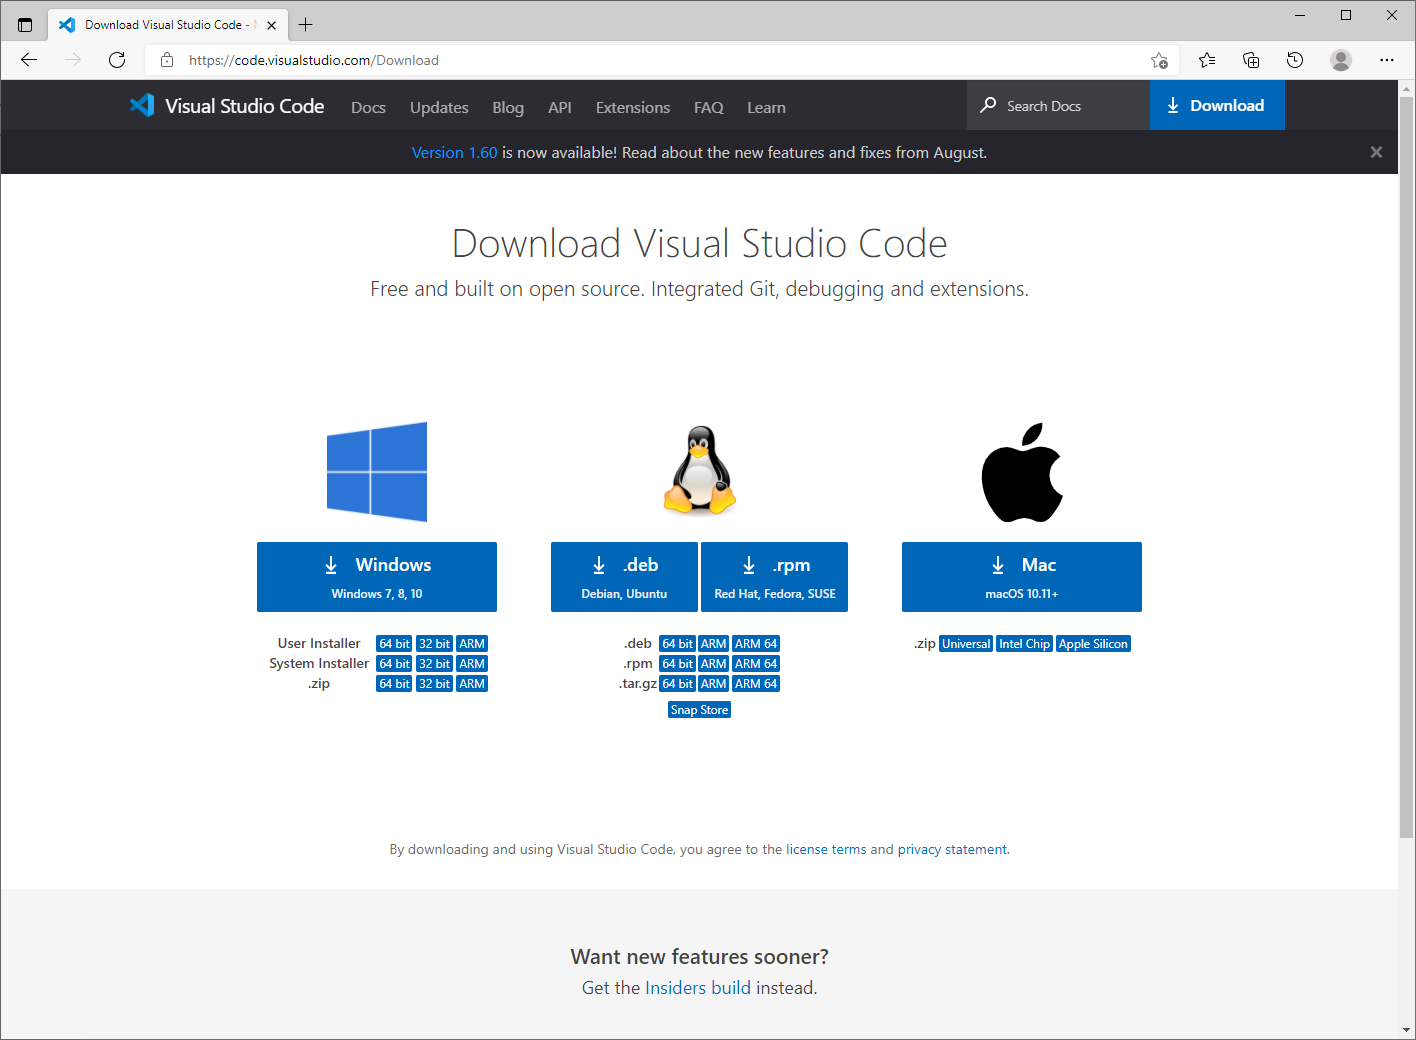Close the Download Visual Studio Code tab
Viewport: 1416px width, 1040px height.
(x=272, y=25)
